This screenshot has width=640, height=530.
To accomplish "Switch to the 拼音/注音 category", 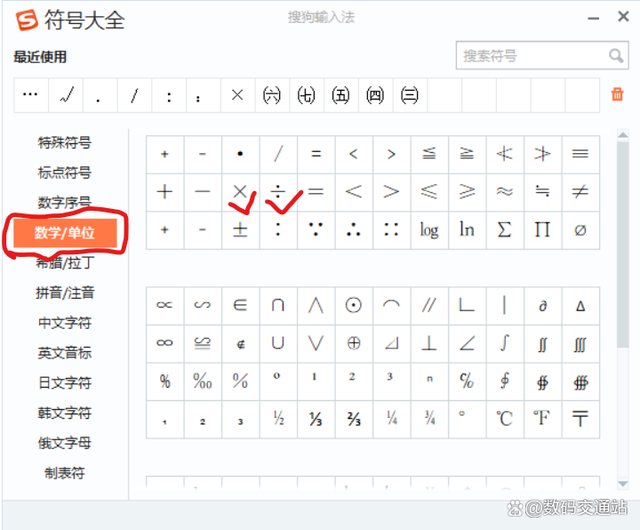I will [x=64, y=293].
